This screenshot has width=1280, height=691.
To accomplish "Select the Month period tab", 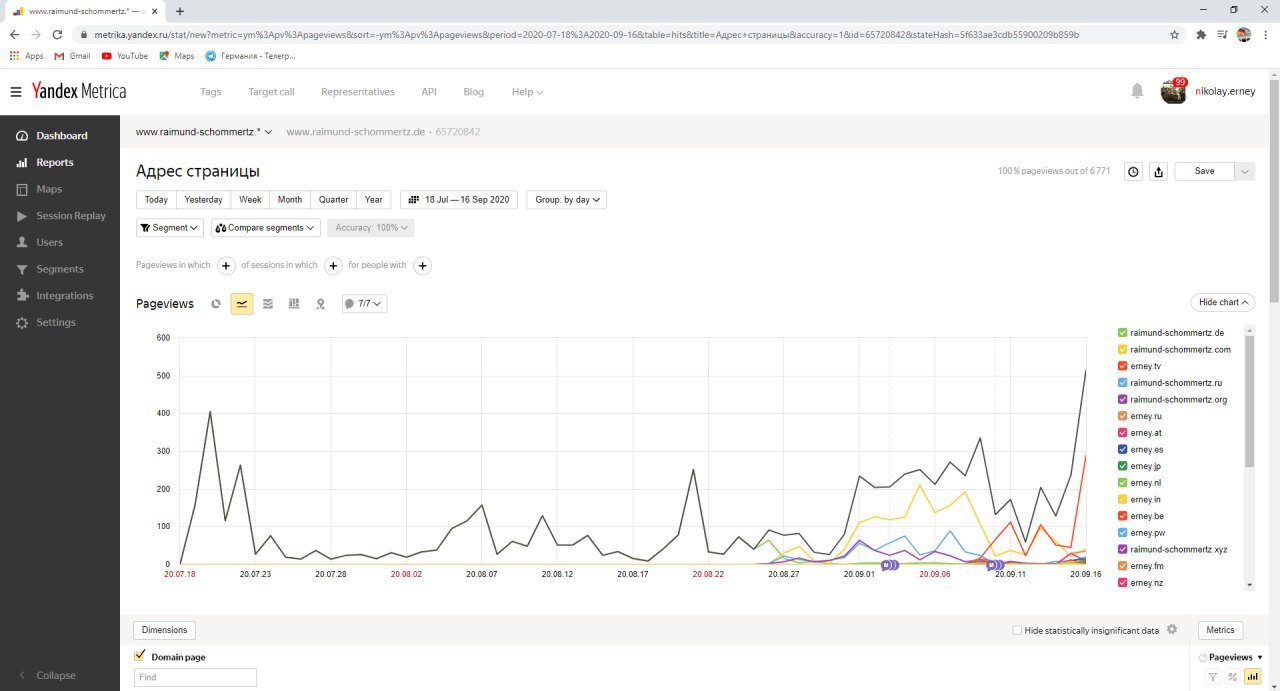I will [290, 199].
